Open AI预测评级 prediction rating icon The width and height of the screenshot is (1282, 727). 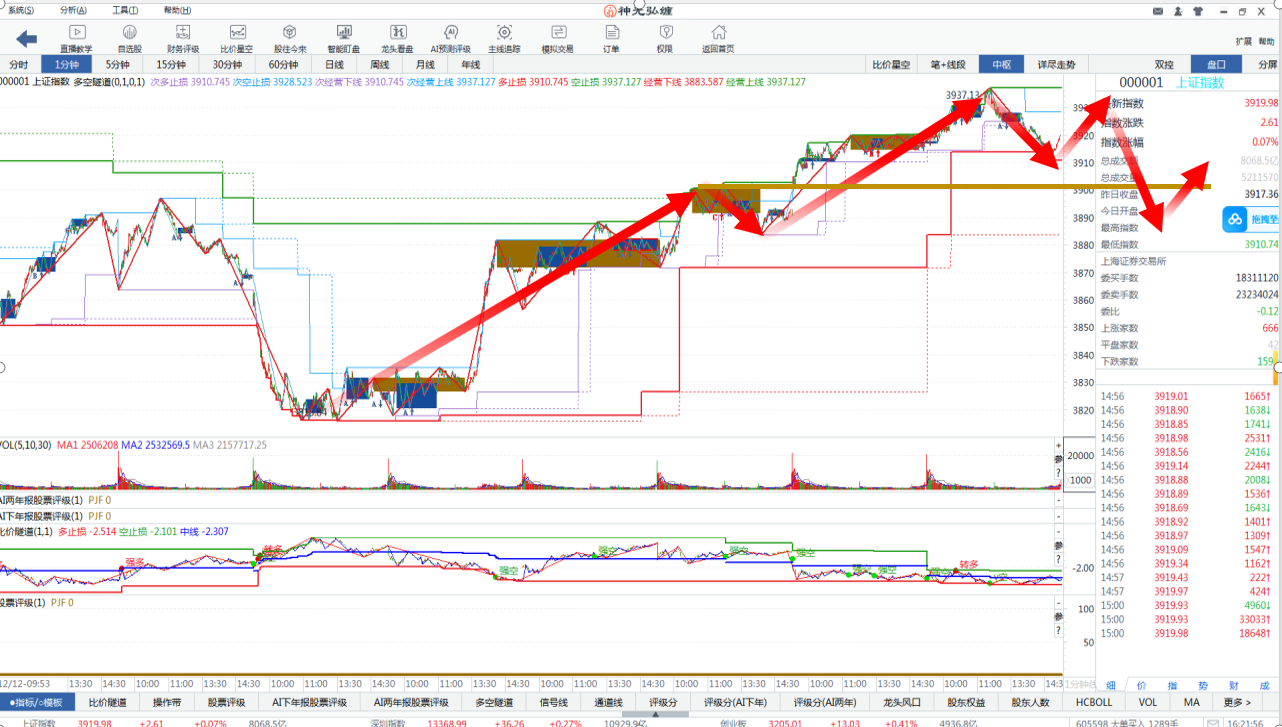point(450,38)
